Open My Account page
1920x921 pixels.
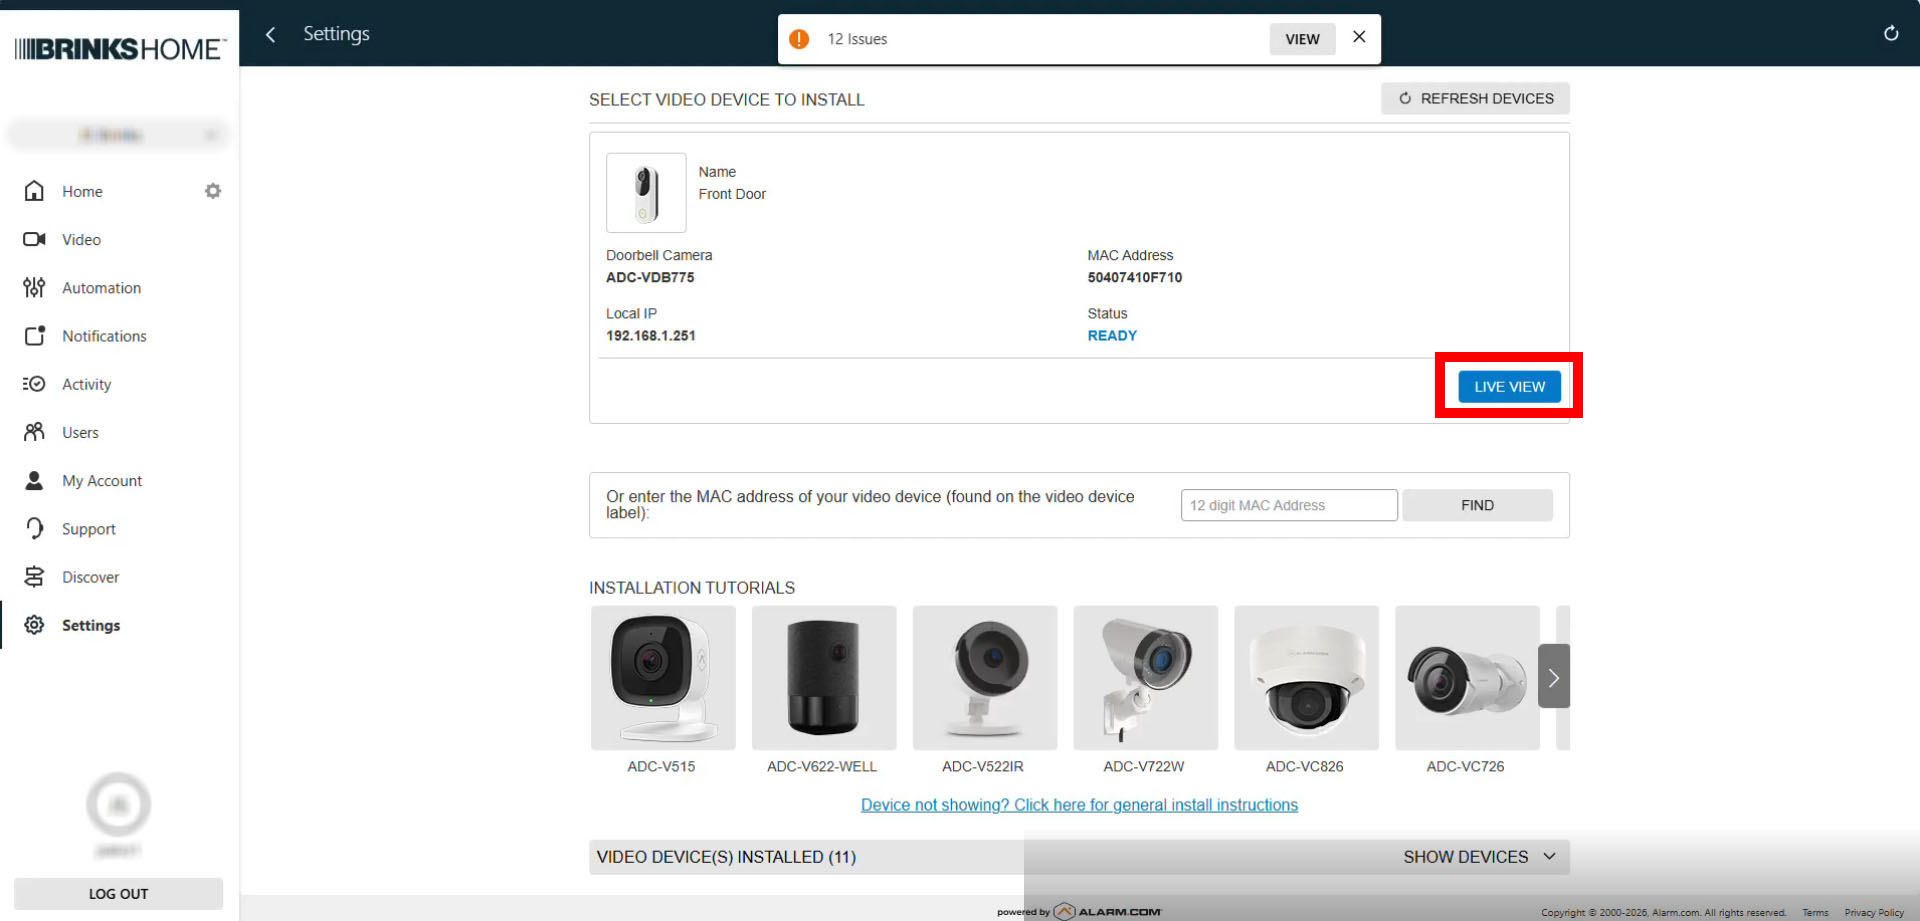click(102, 480)
